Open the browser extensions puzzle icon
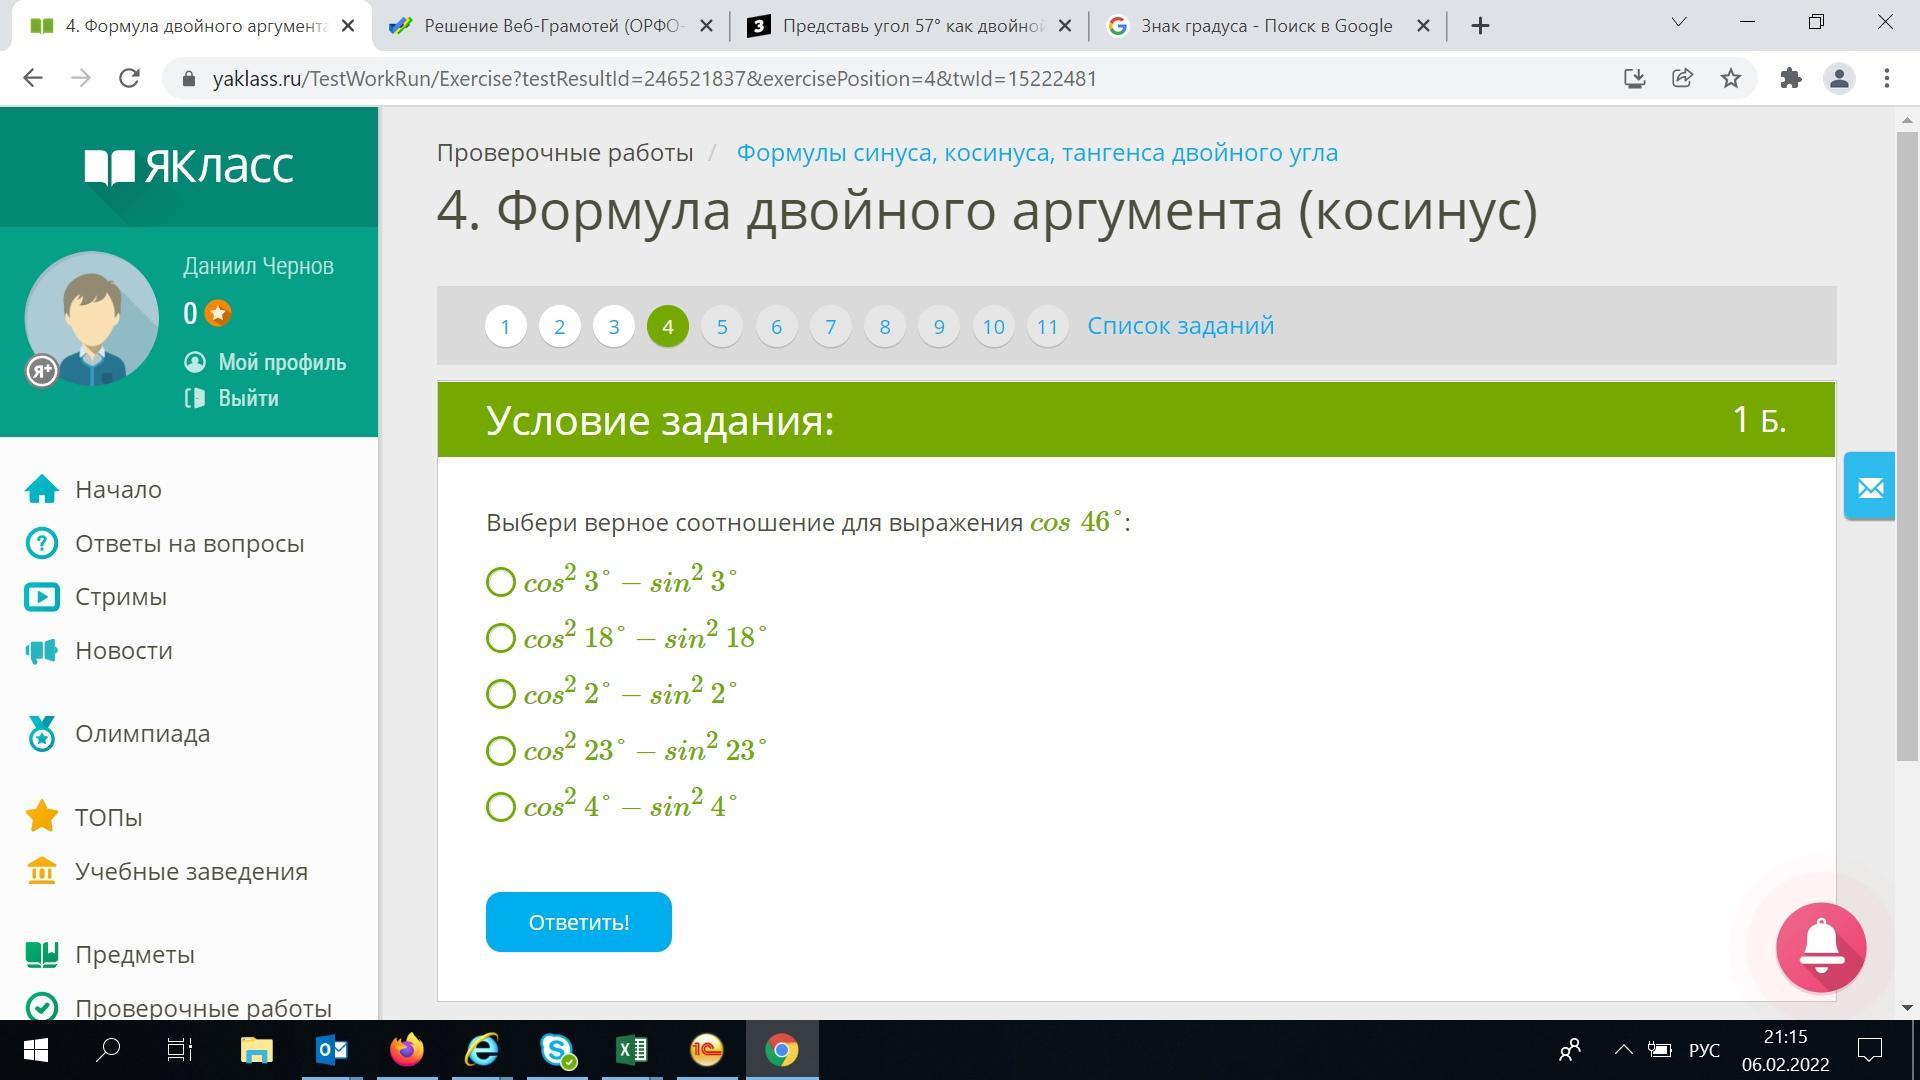The width and height of the screenshot is (1920, 1080). coord(1790,79)
